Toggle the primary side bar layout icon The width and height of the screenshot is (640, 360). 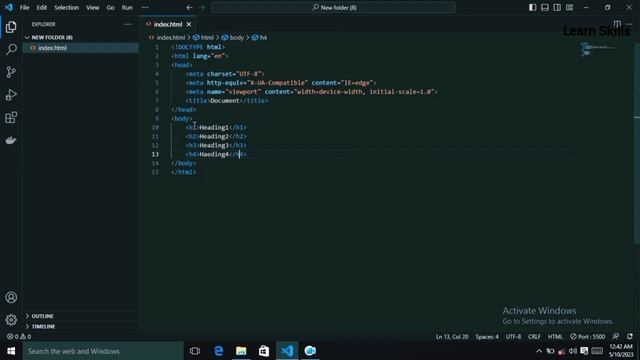pyautogui.click(x=533, y=7)
